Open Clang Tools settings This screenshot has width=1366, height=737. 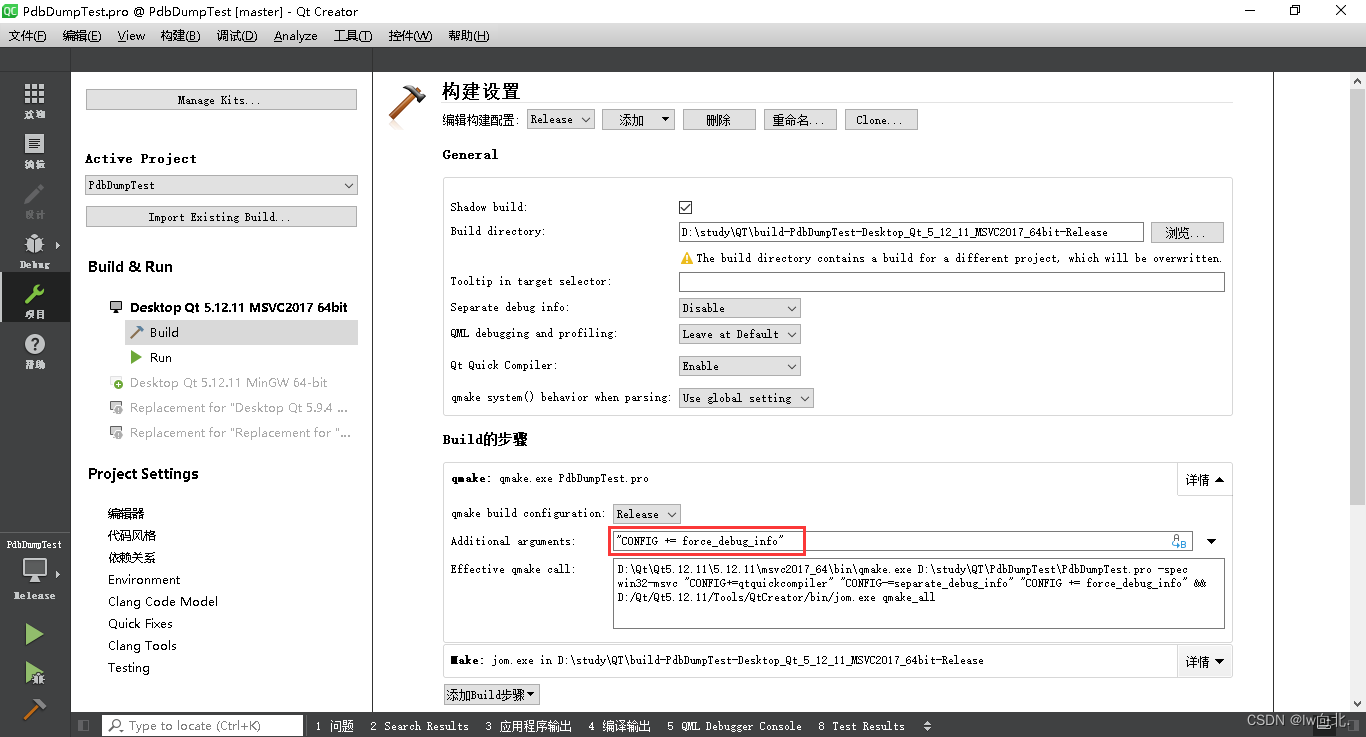click(142, 646)
